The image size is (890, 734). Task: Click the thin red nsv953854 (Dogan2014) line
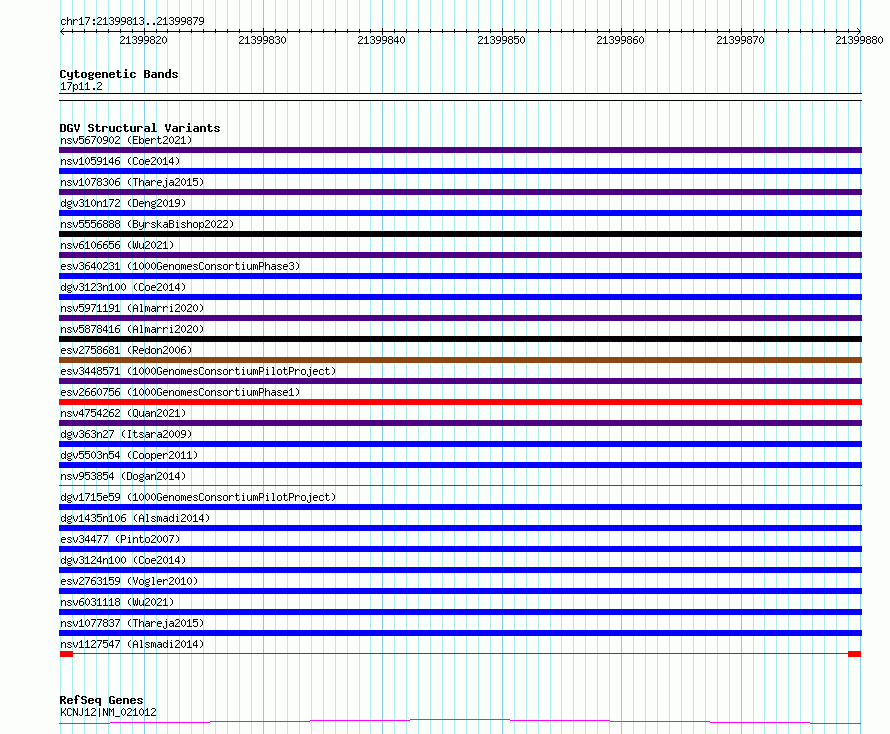coord(460,485)
